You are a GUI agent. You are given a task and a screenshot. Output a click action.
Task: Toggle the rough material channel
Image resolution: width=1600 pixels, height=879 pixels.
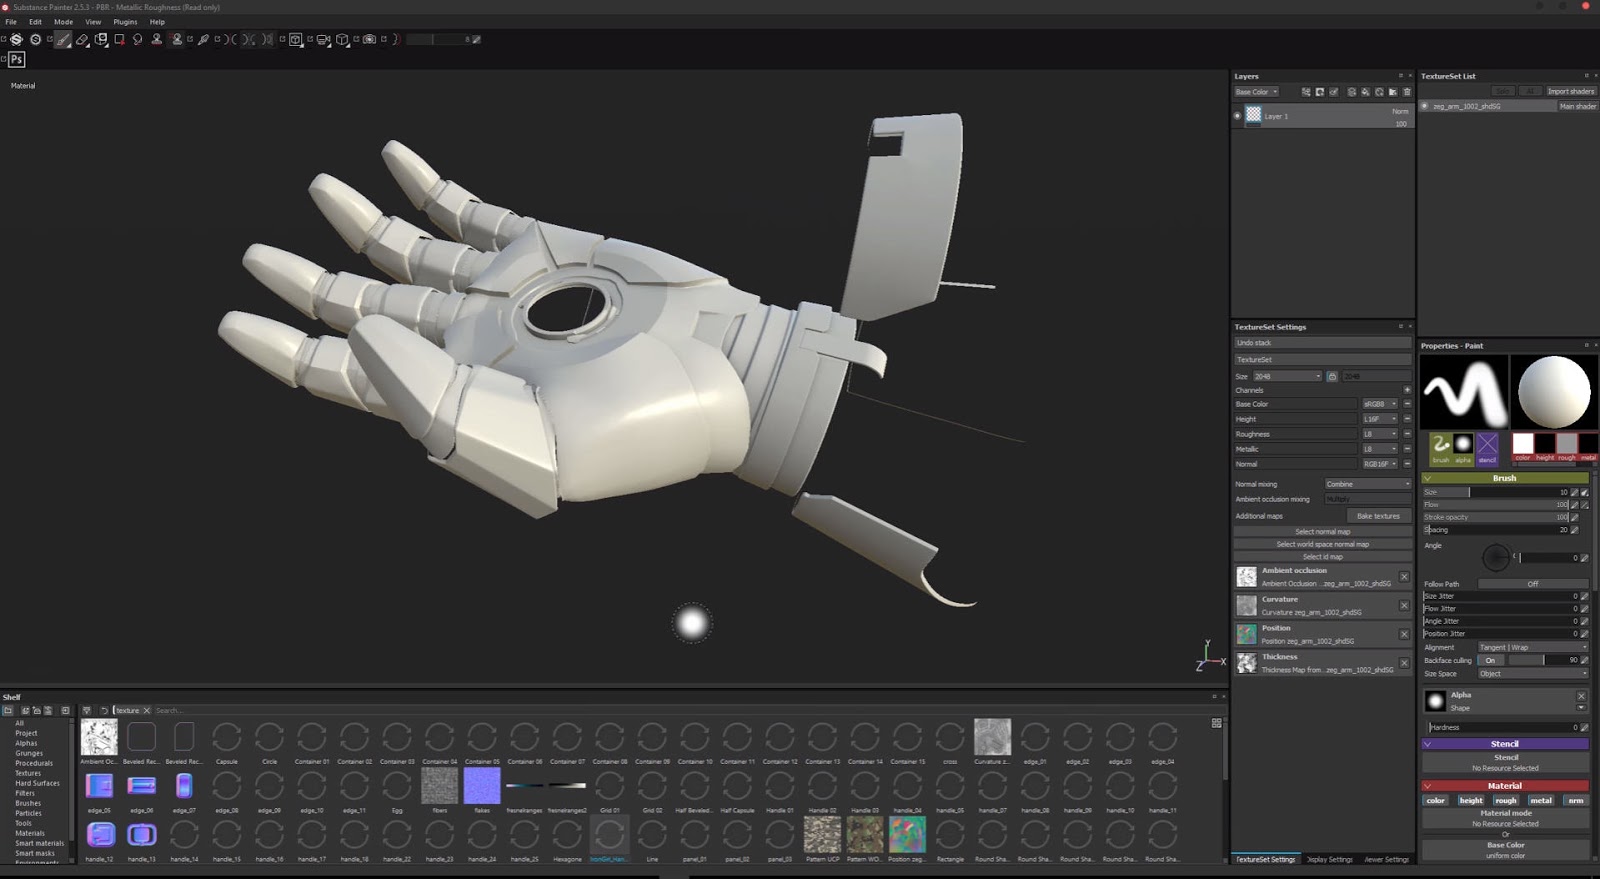tap(1506, 800)
